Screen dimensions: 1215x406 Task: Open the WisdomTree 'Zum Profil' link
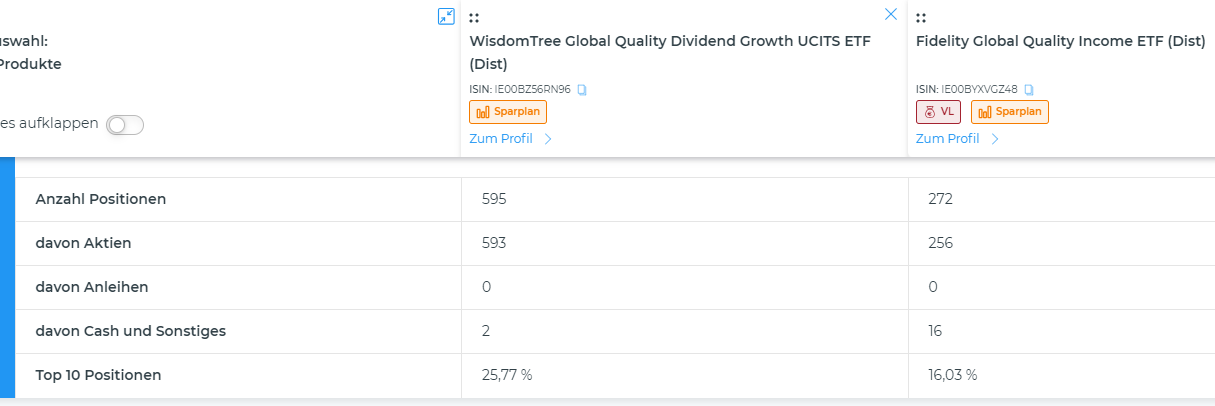click(x=501, y=139)
